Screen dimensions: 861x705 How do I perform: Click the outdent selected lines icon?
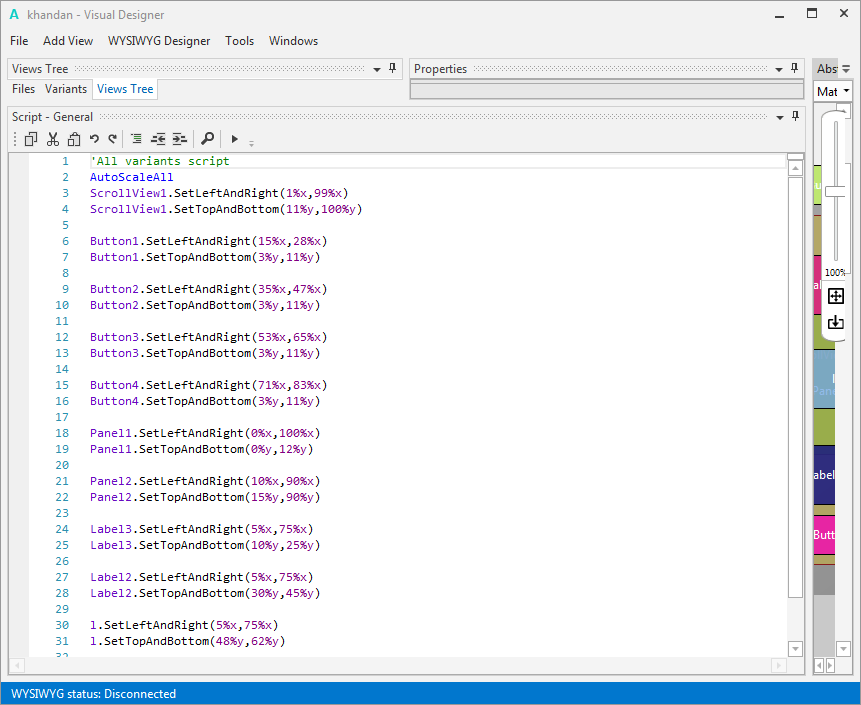pos(158,139)
